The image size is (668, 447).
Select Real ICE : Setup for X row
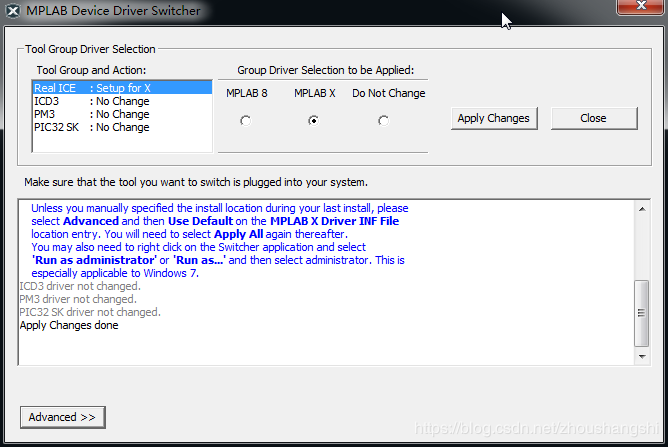(122, 88)
